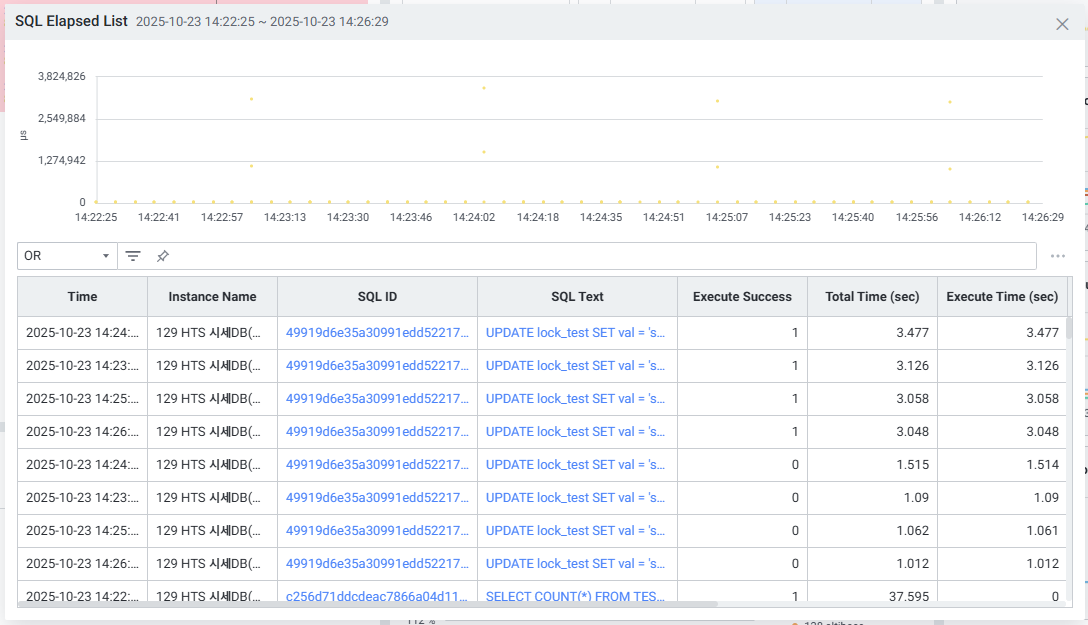Open the filter settings icon
1088x625 pixels.
point(133,256)
